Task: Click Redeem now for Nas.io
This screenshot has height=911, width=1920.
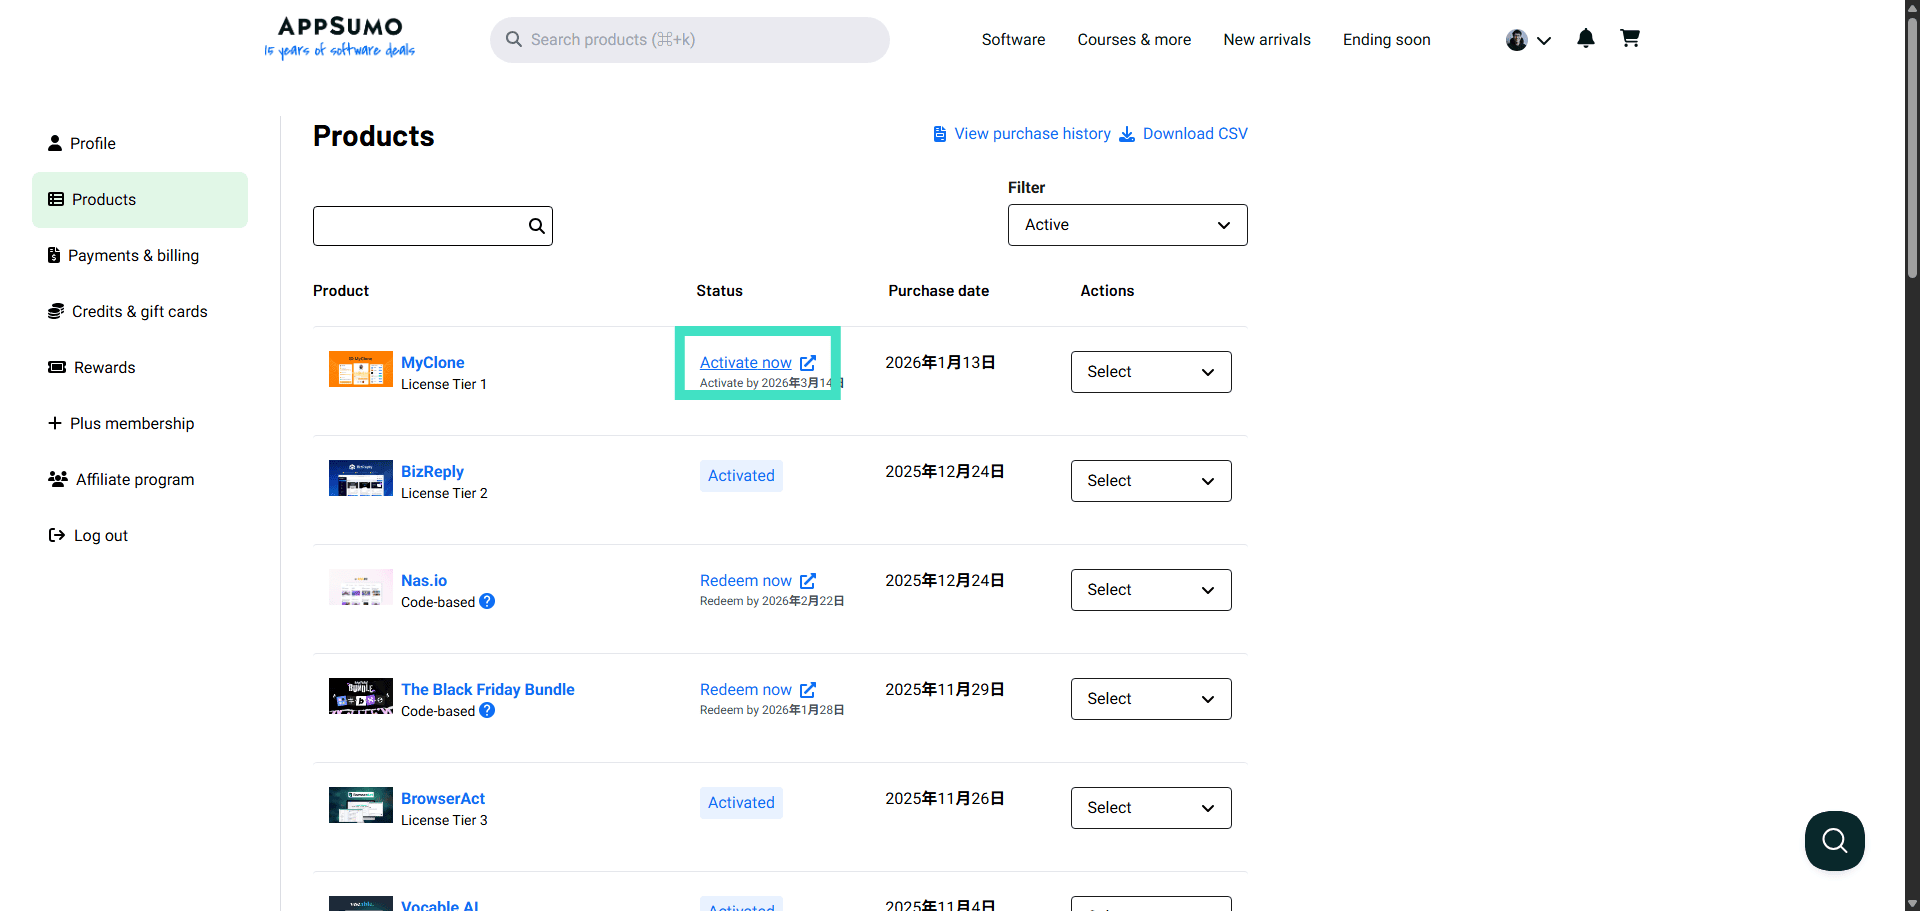Action: [746, 581]
